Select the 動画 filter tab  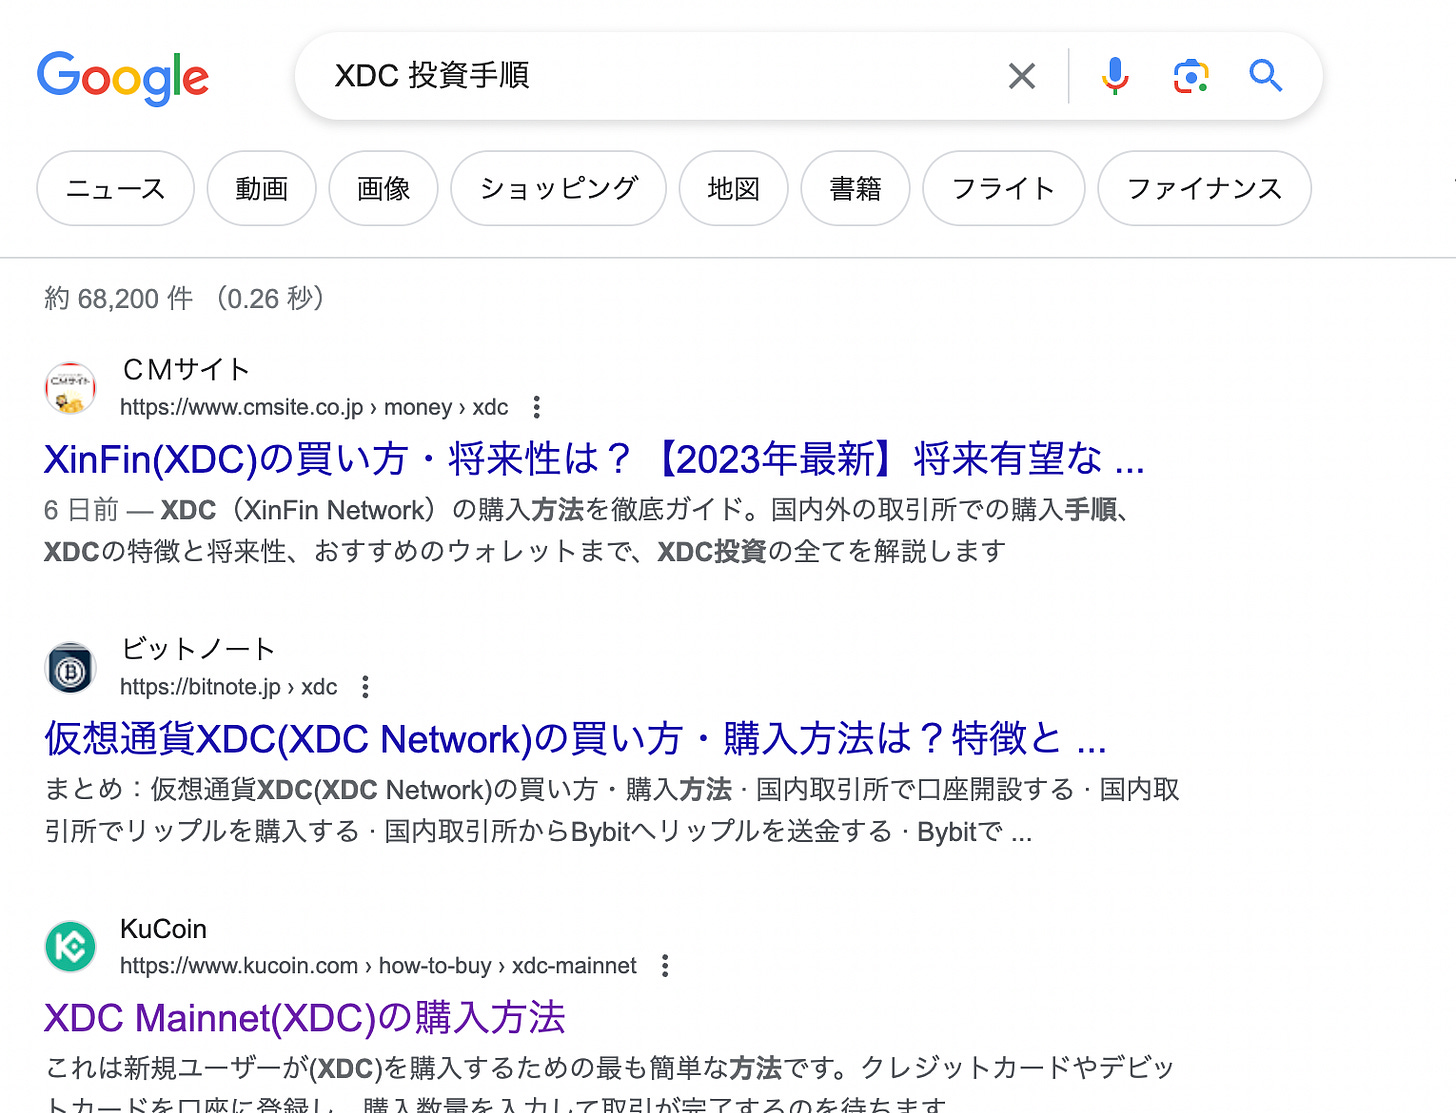pos(262,188)
